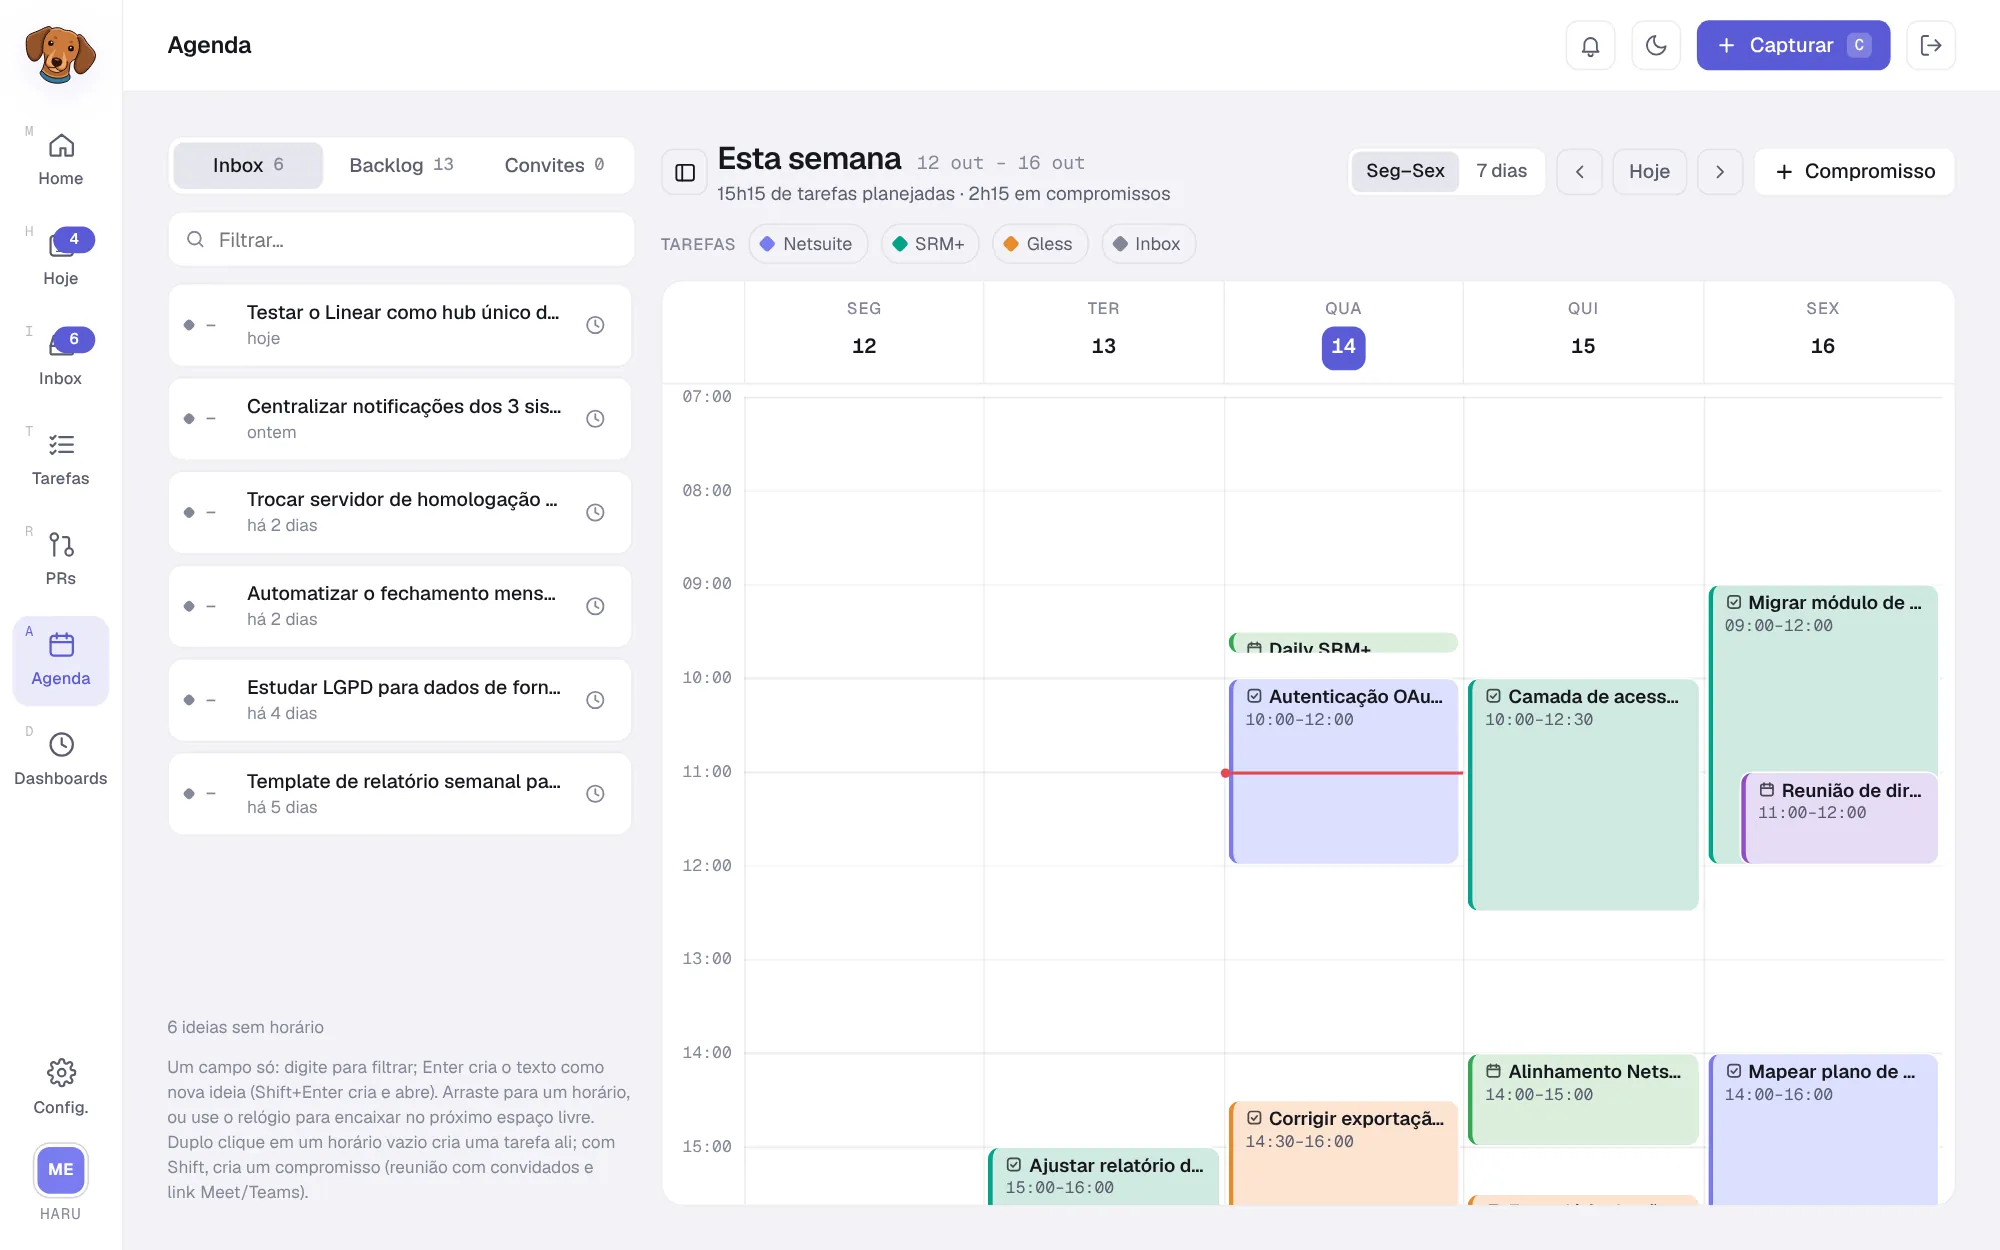Image resolution: width=2000 pixels, height=1250 pixels.
Task: Open 'Camada de acess...' task block
Action: click(x=1584, y=795)
